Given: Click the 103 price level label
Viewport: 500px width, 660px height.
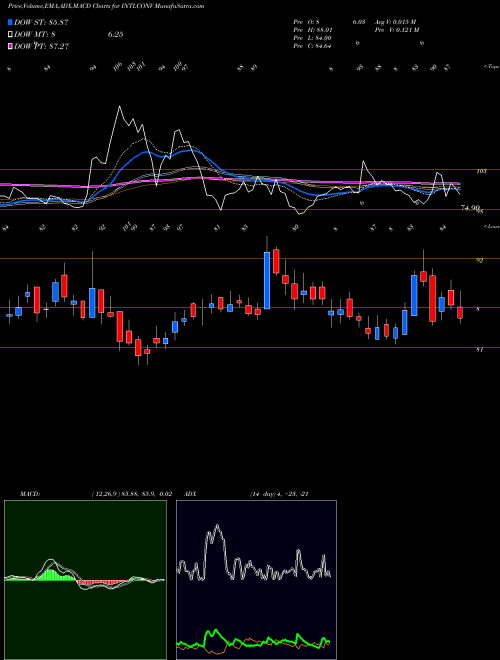Looking at the screenshot, I should pos(481,171).
